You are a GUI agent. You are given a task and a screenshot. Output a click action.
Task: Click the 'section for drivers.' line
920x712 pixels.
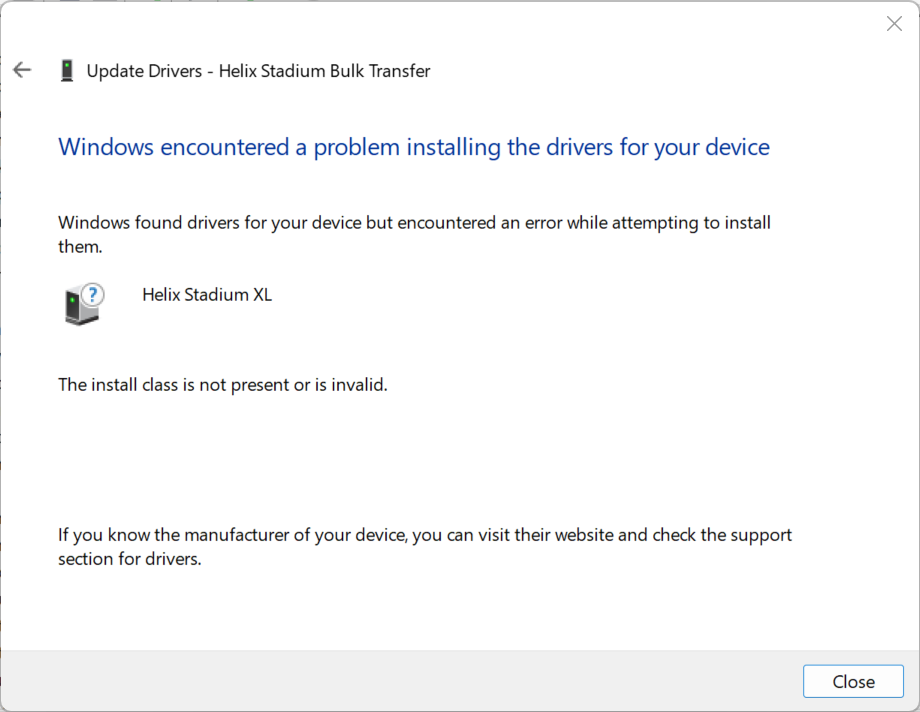(130, 559)
